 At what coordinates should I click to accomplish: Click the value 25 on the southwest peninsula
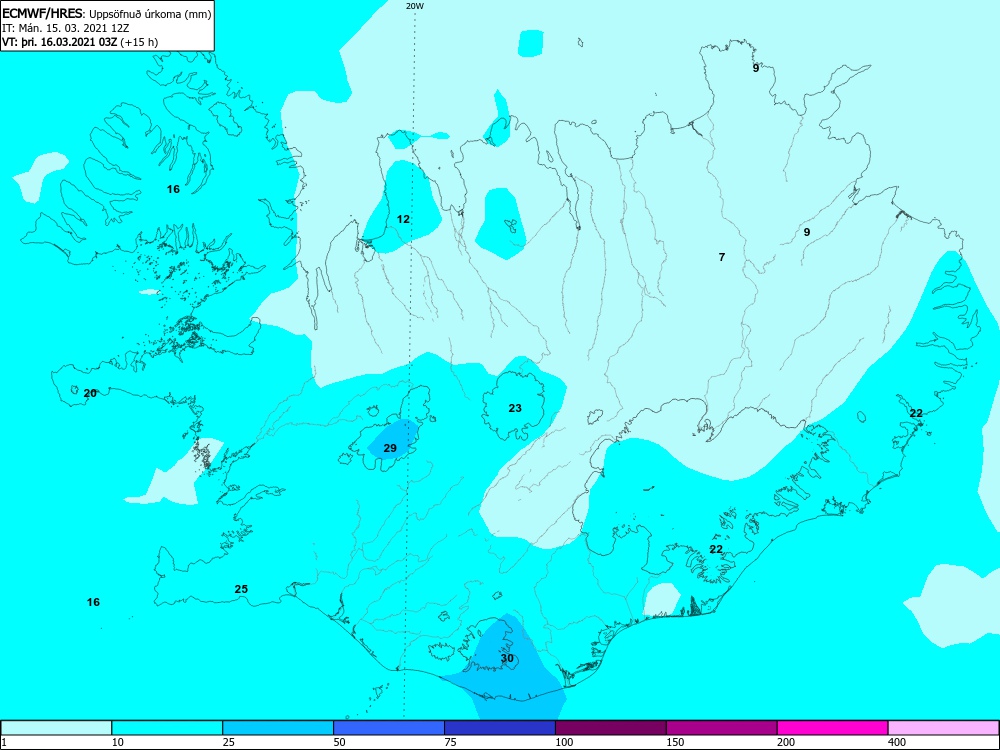coord(241,589)
